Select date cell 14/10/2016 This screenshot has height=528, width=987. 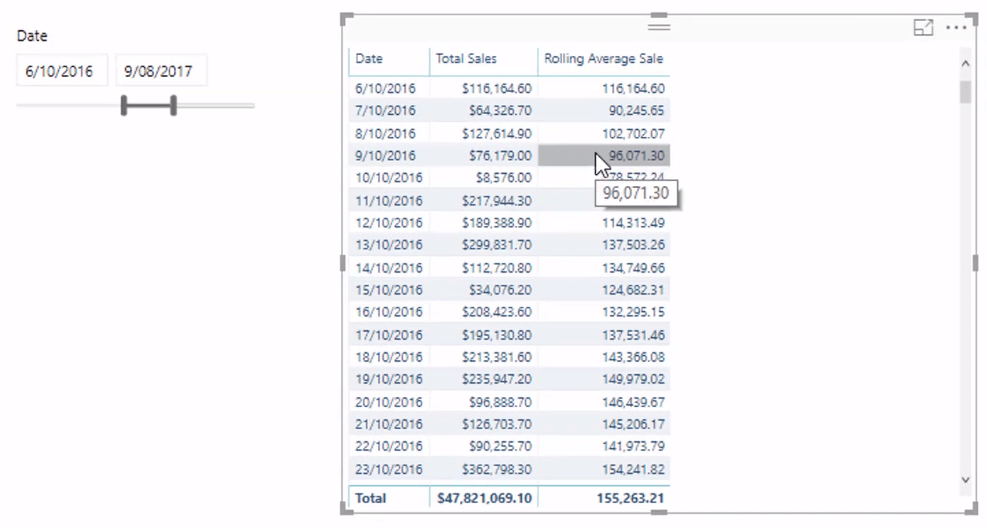pyautogui.click(x=389, y=268)
